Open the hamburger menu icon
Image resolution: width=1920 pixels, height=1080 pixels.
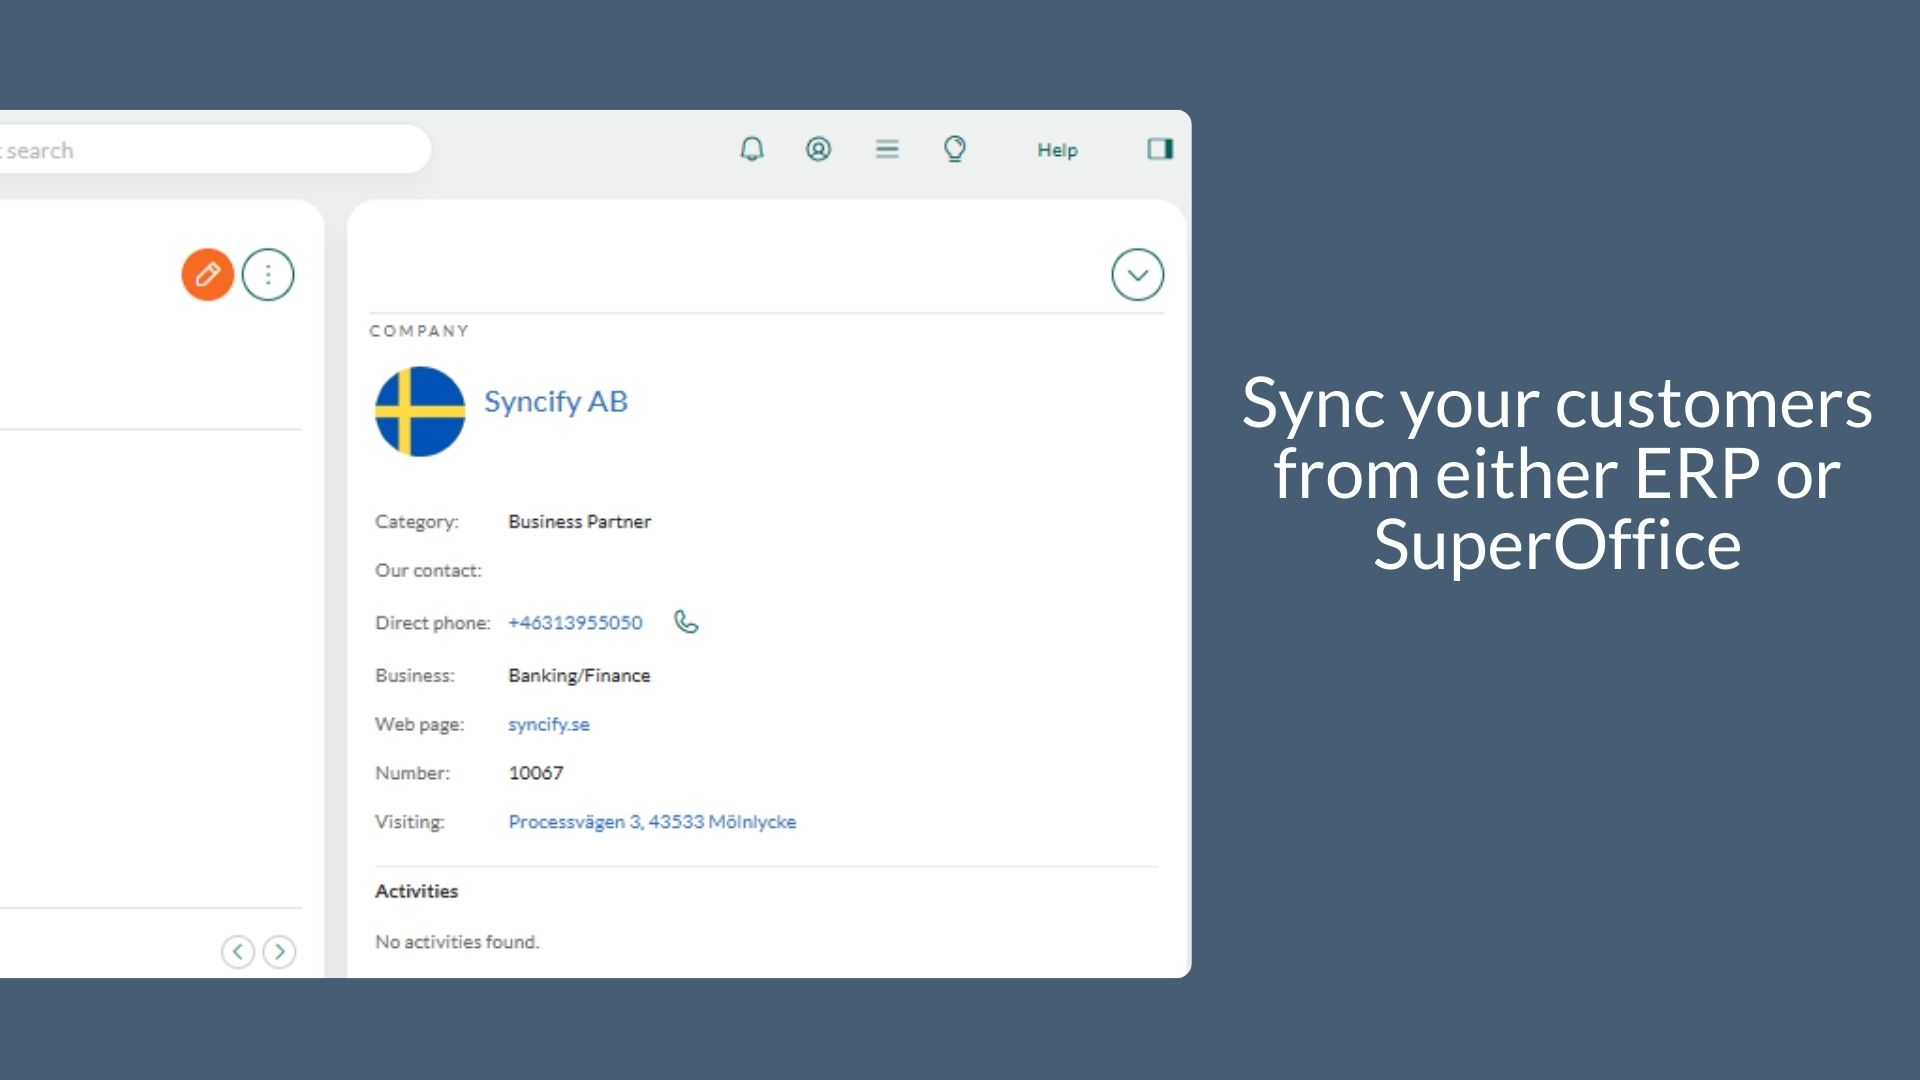click(887, 150)
